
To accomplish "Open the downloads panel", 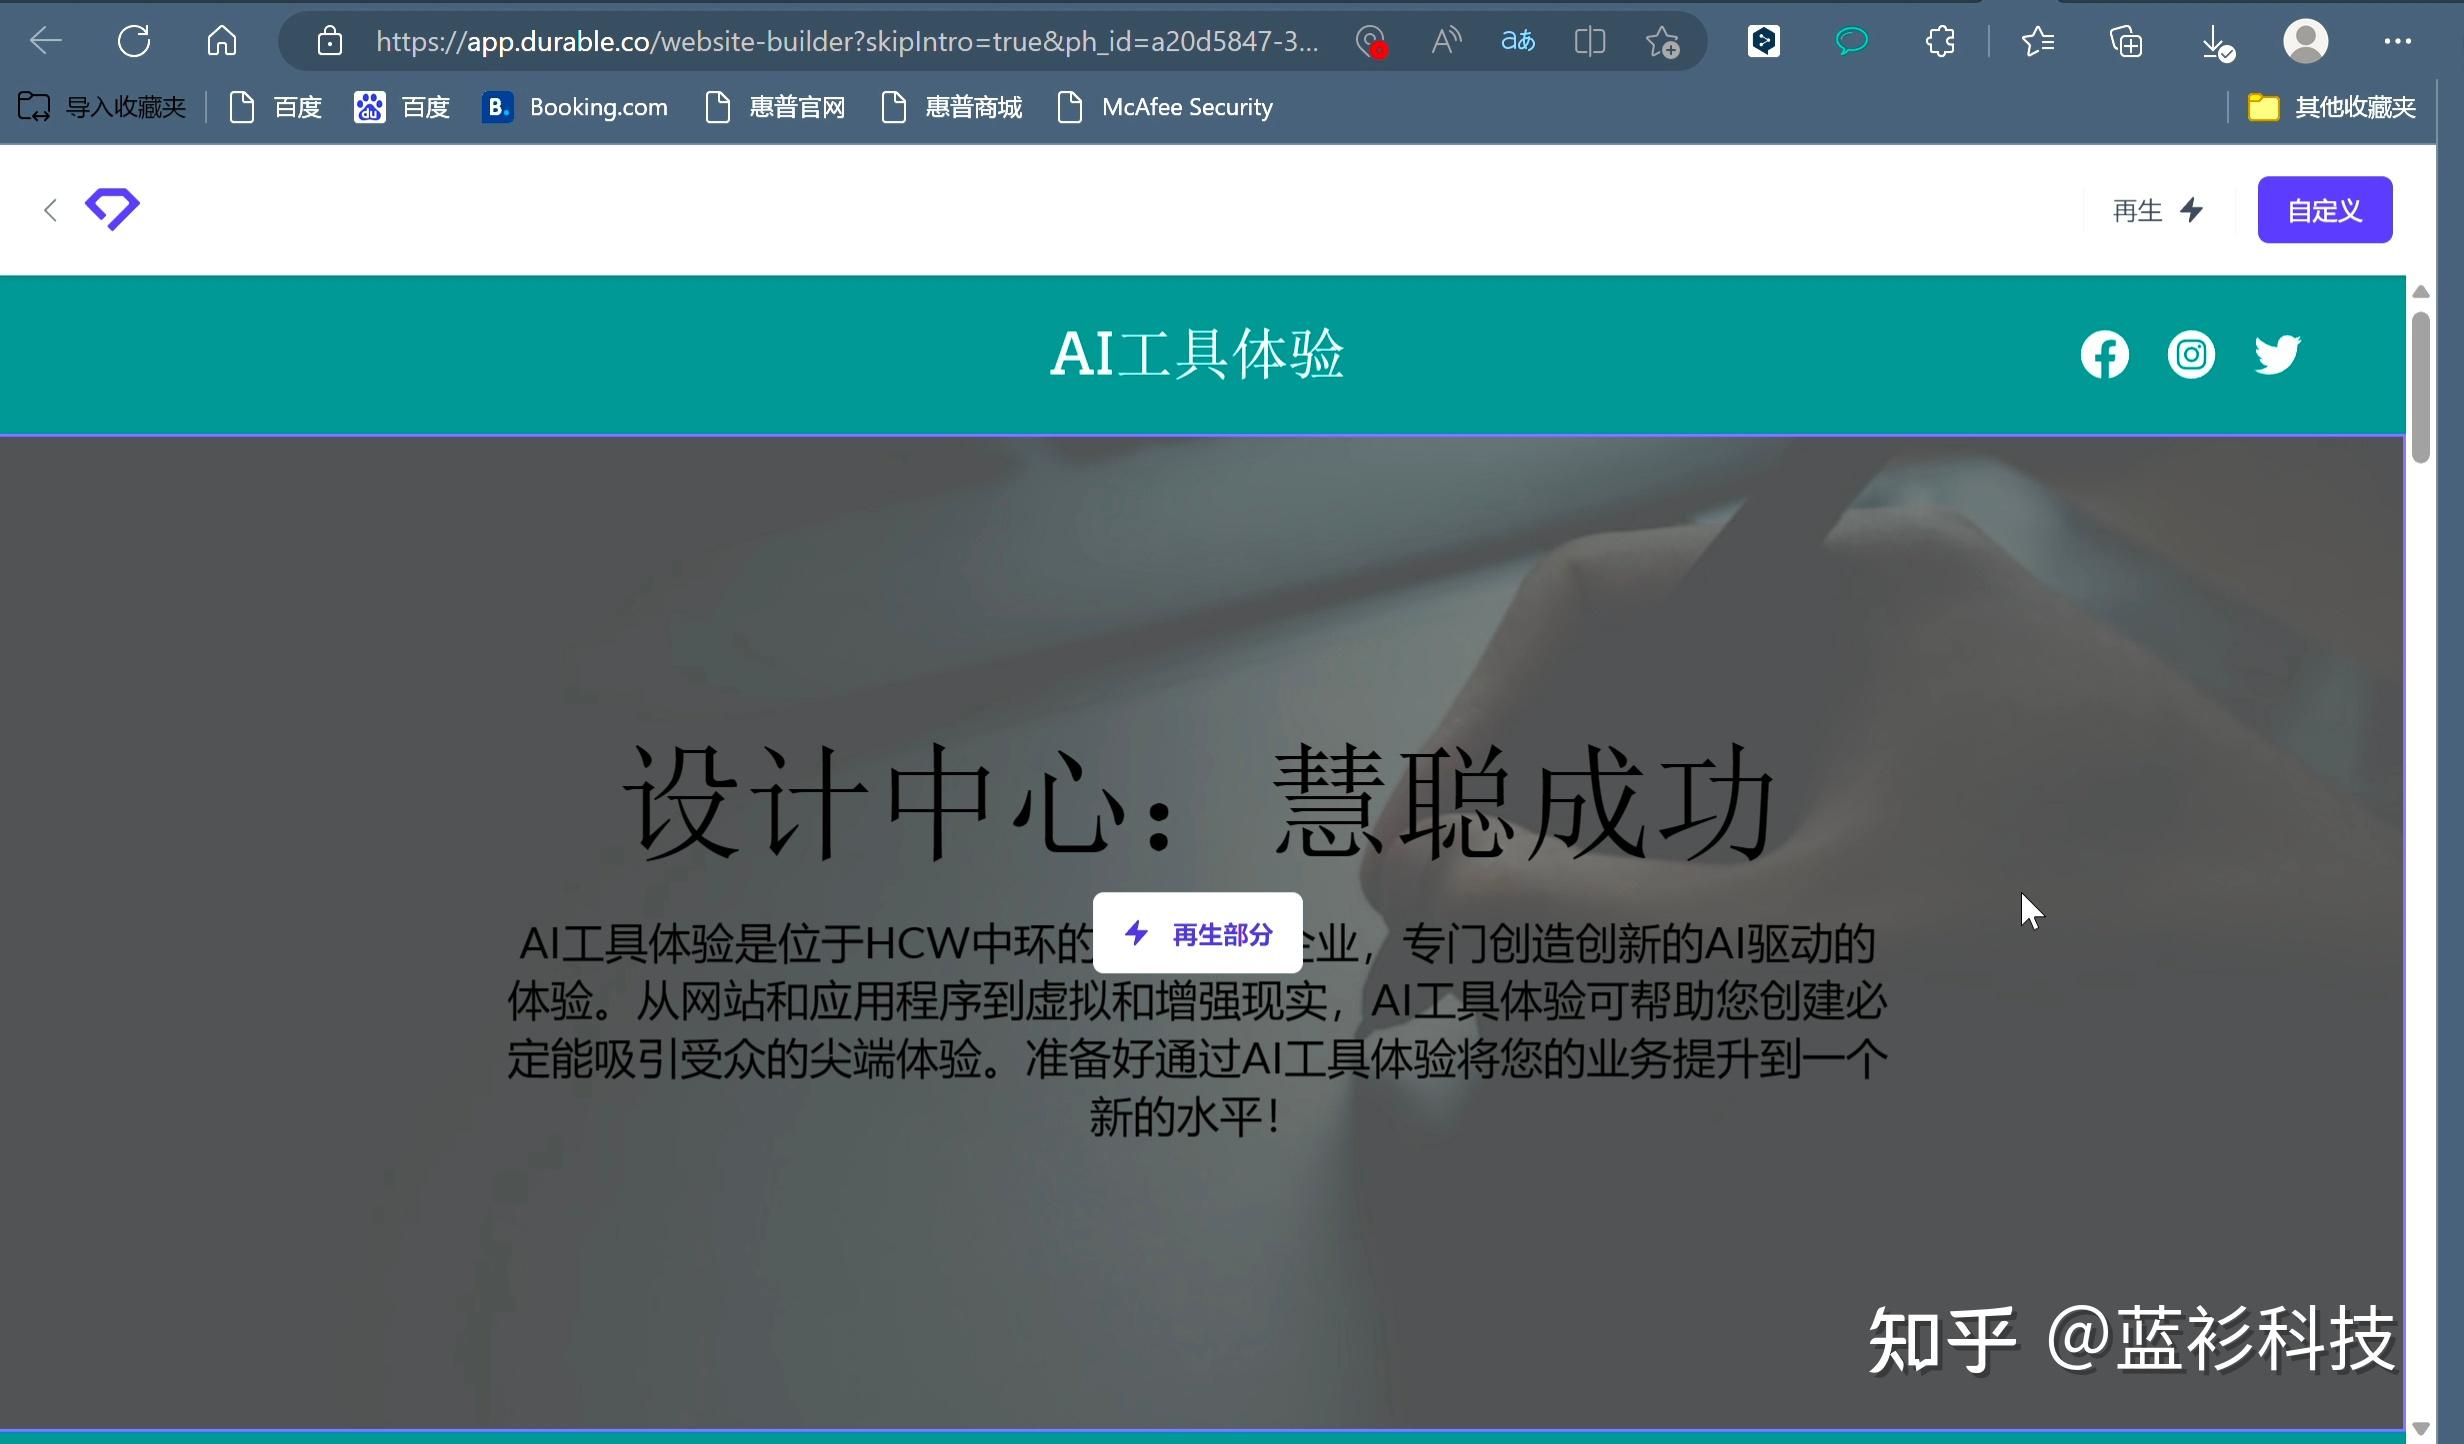I will point(2216,41).
